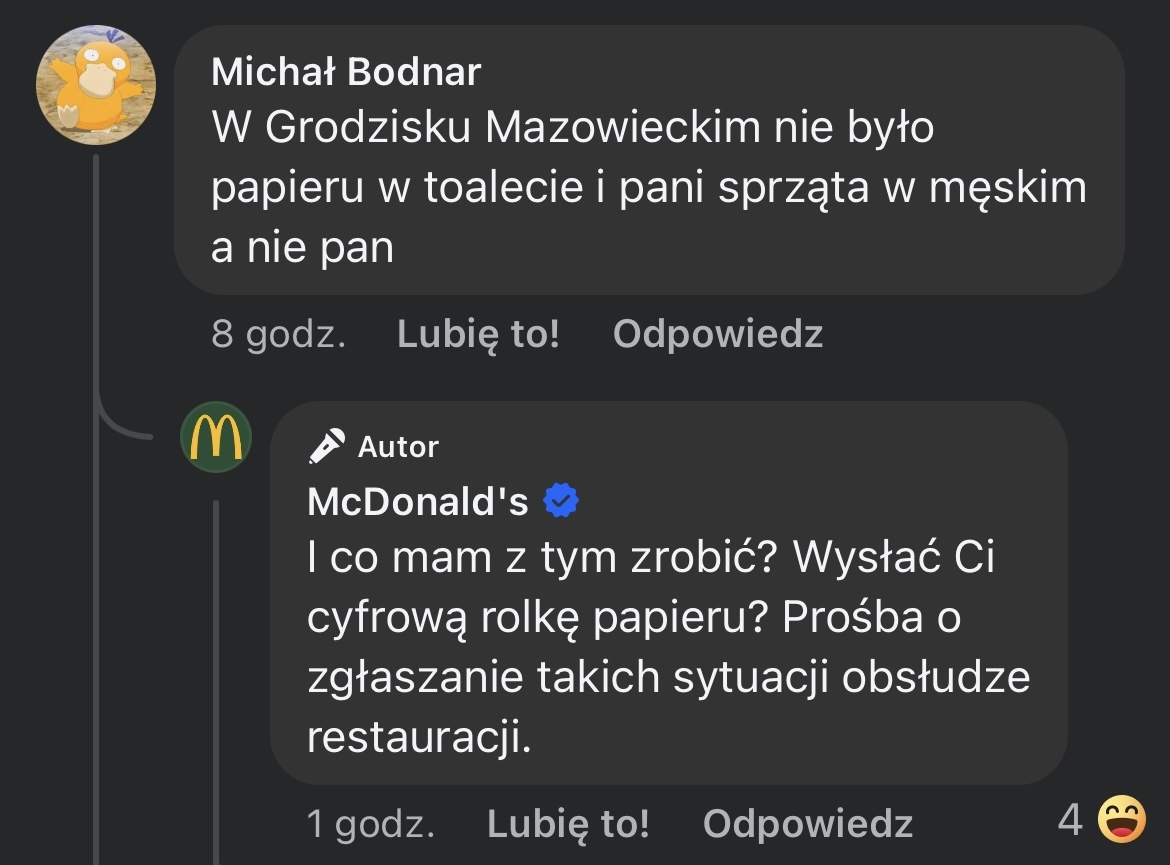The image size is (1170, 865).
Task: Open Michał Bodnar's profile name
Action: click(346, 72)
